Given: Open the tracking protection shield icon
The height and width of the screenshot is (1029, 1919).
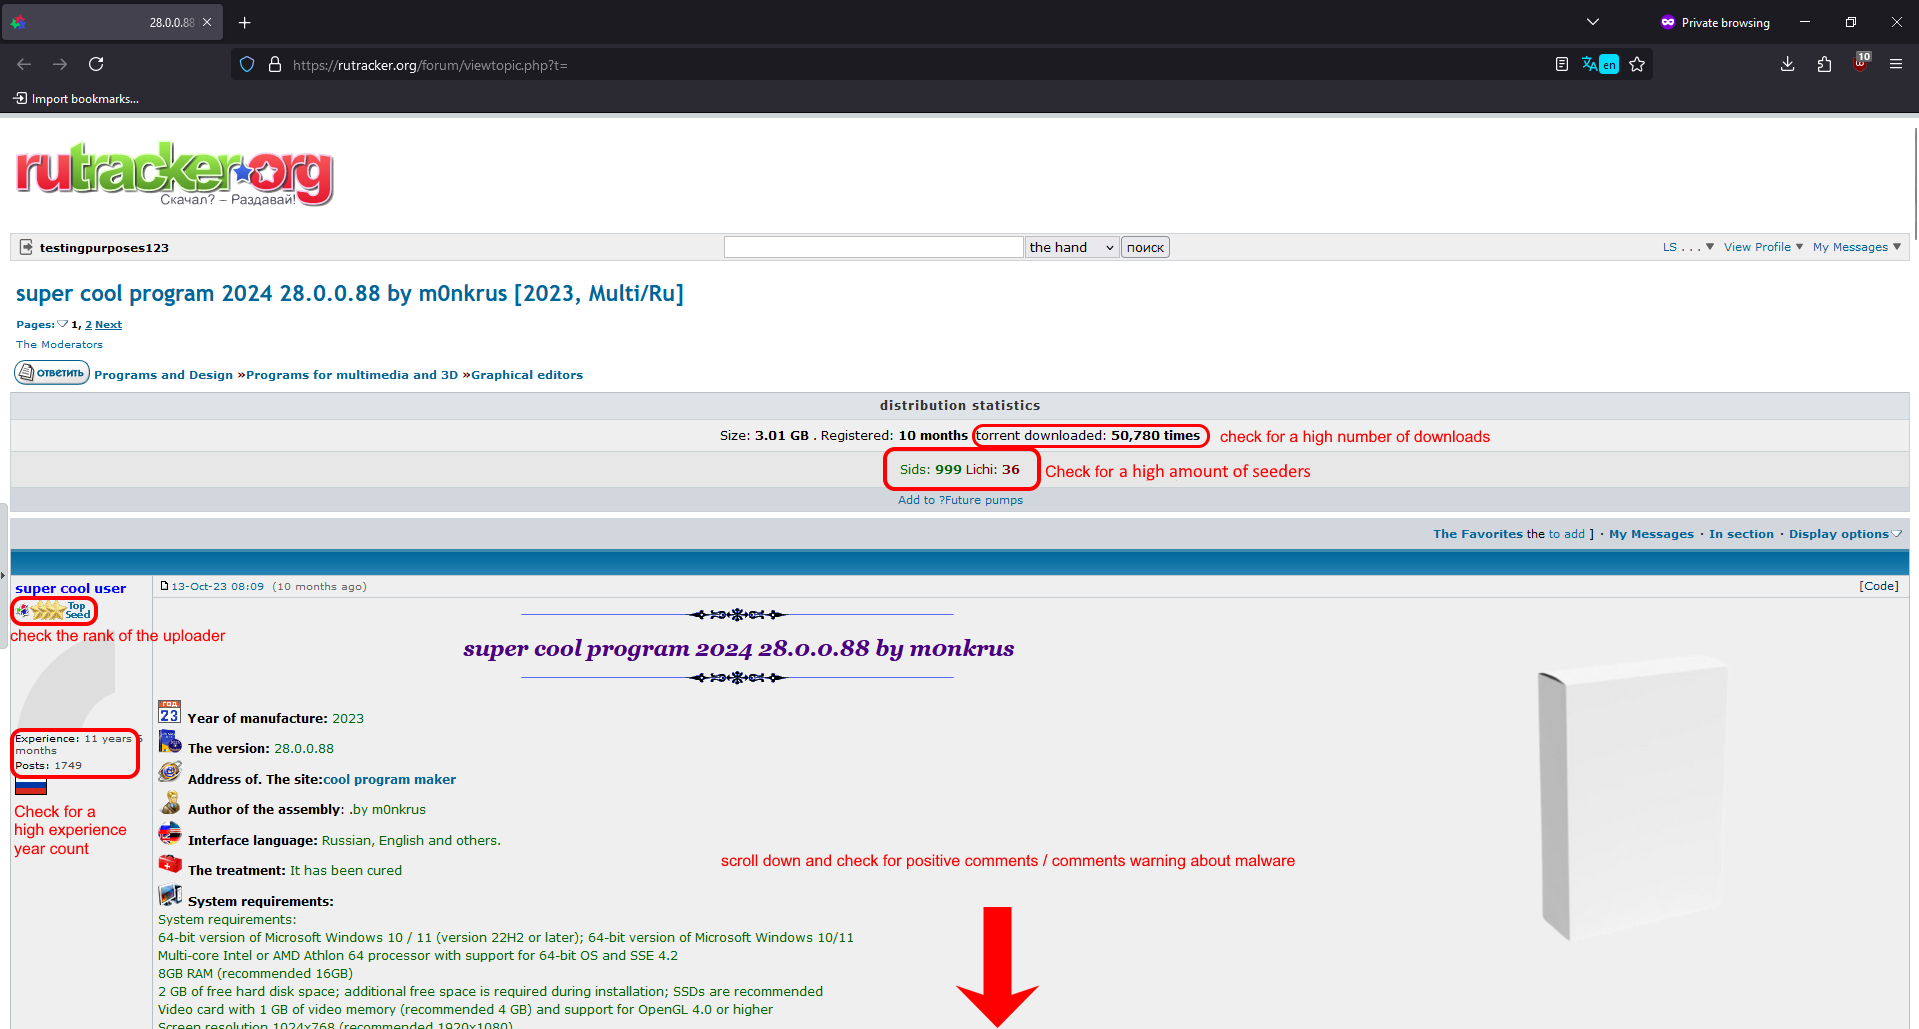Looking at the screenshot, I should click(247, 64).
